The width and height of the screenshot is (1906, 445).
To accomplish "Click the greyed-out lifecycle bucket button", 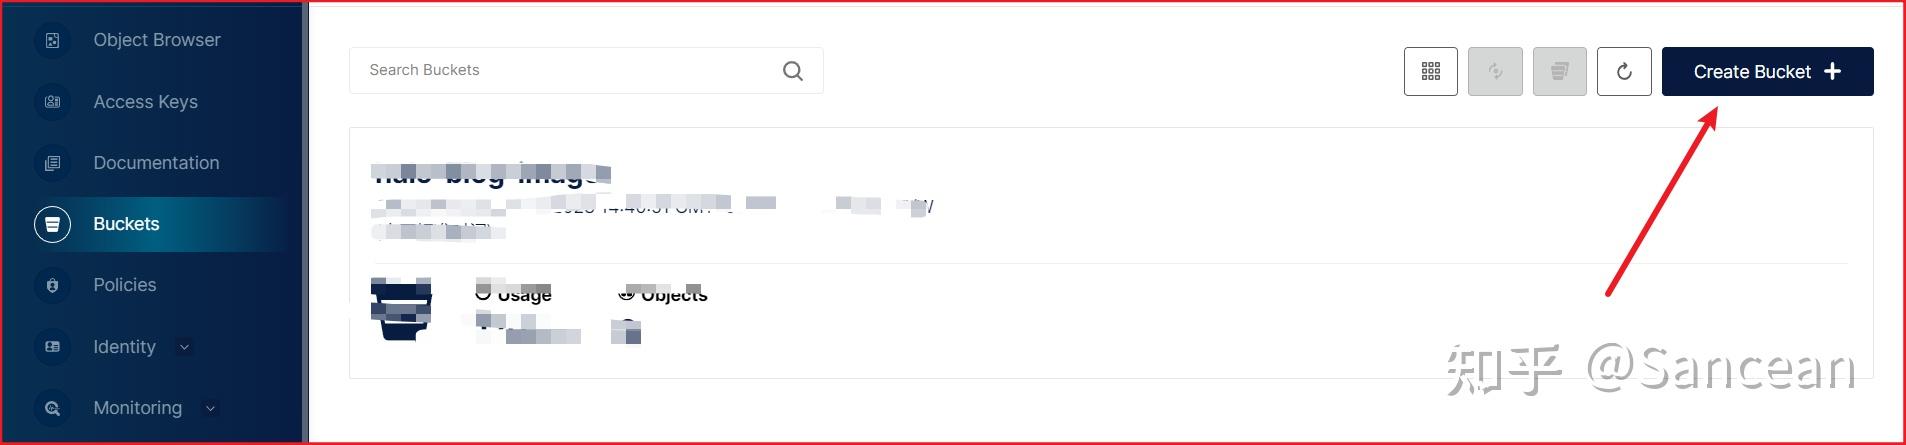I will click(x=1559, y=71).
